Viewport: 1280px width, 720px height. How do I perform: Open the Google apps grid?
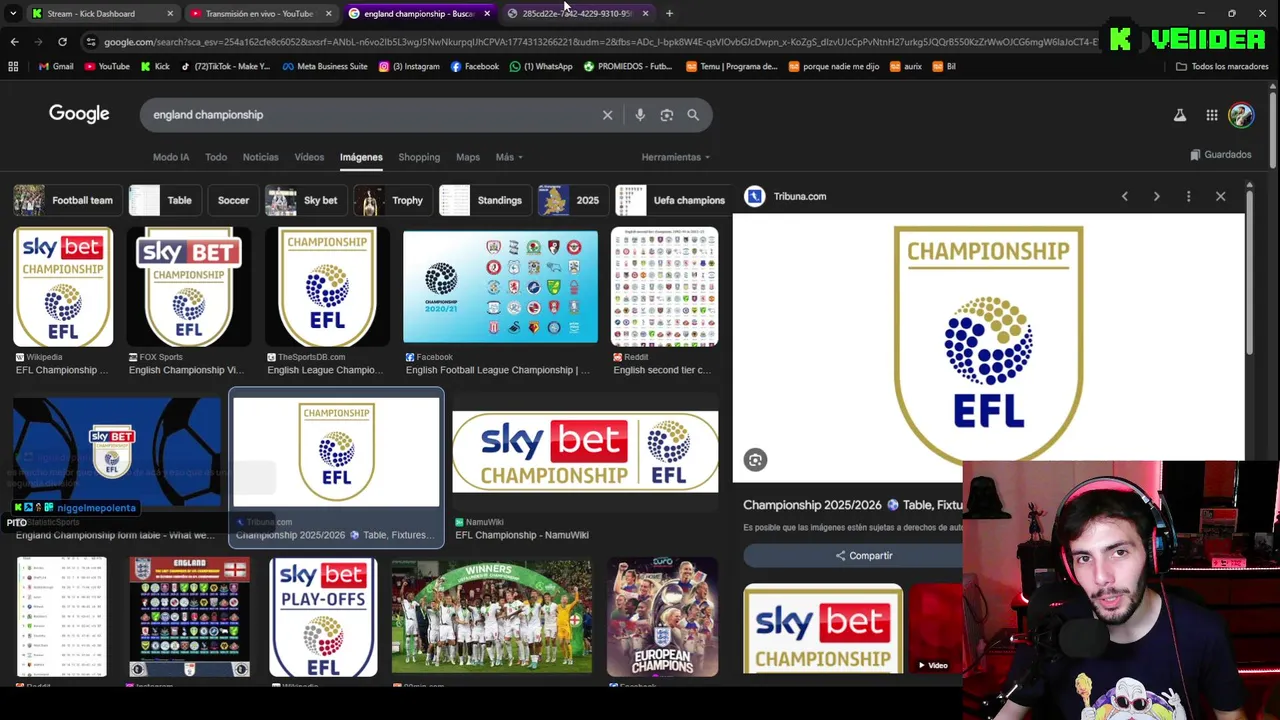(1212, 115)
